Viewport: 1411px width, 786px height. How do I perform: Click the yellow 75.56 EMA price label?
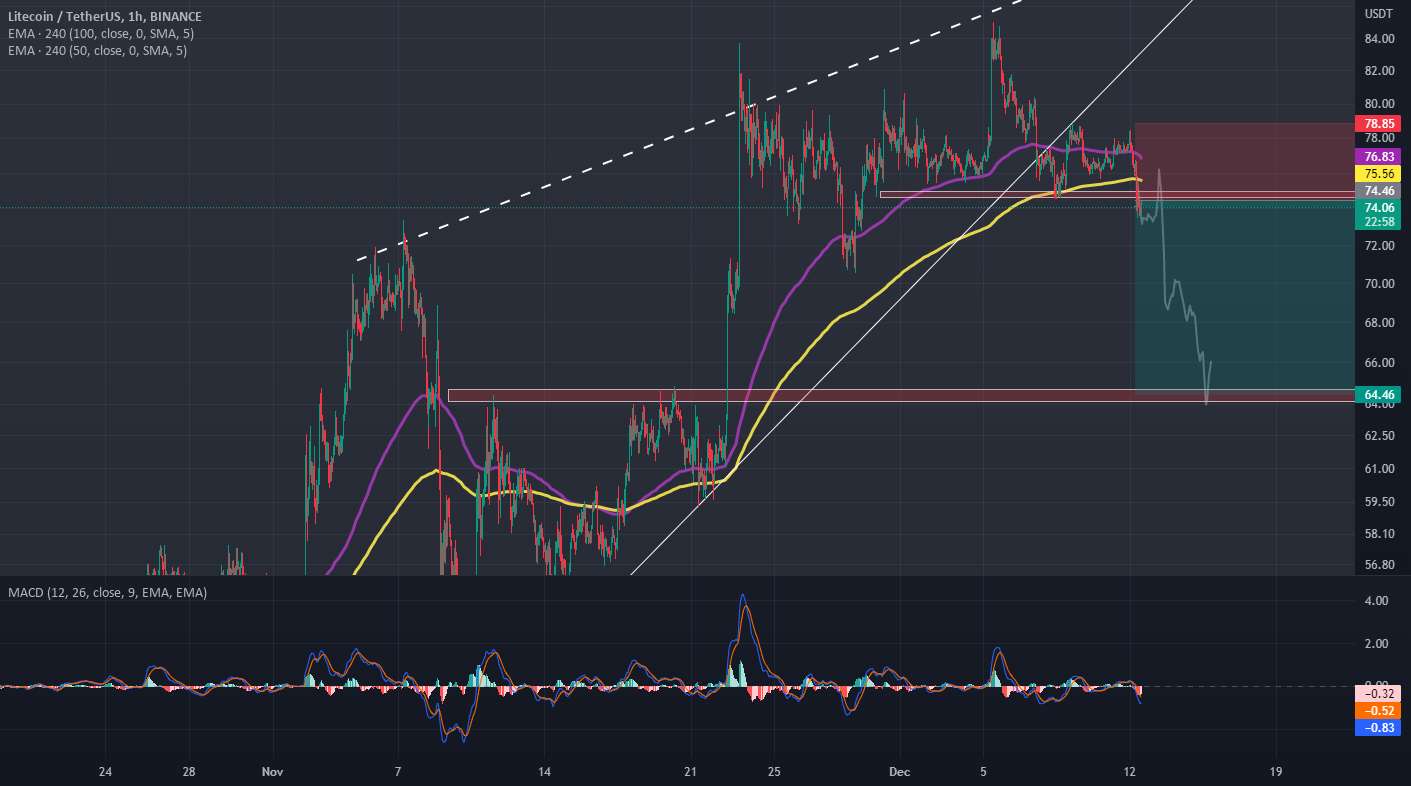click(x=1380, y=173)
